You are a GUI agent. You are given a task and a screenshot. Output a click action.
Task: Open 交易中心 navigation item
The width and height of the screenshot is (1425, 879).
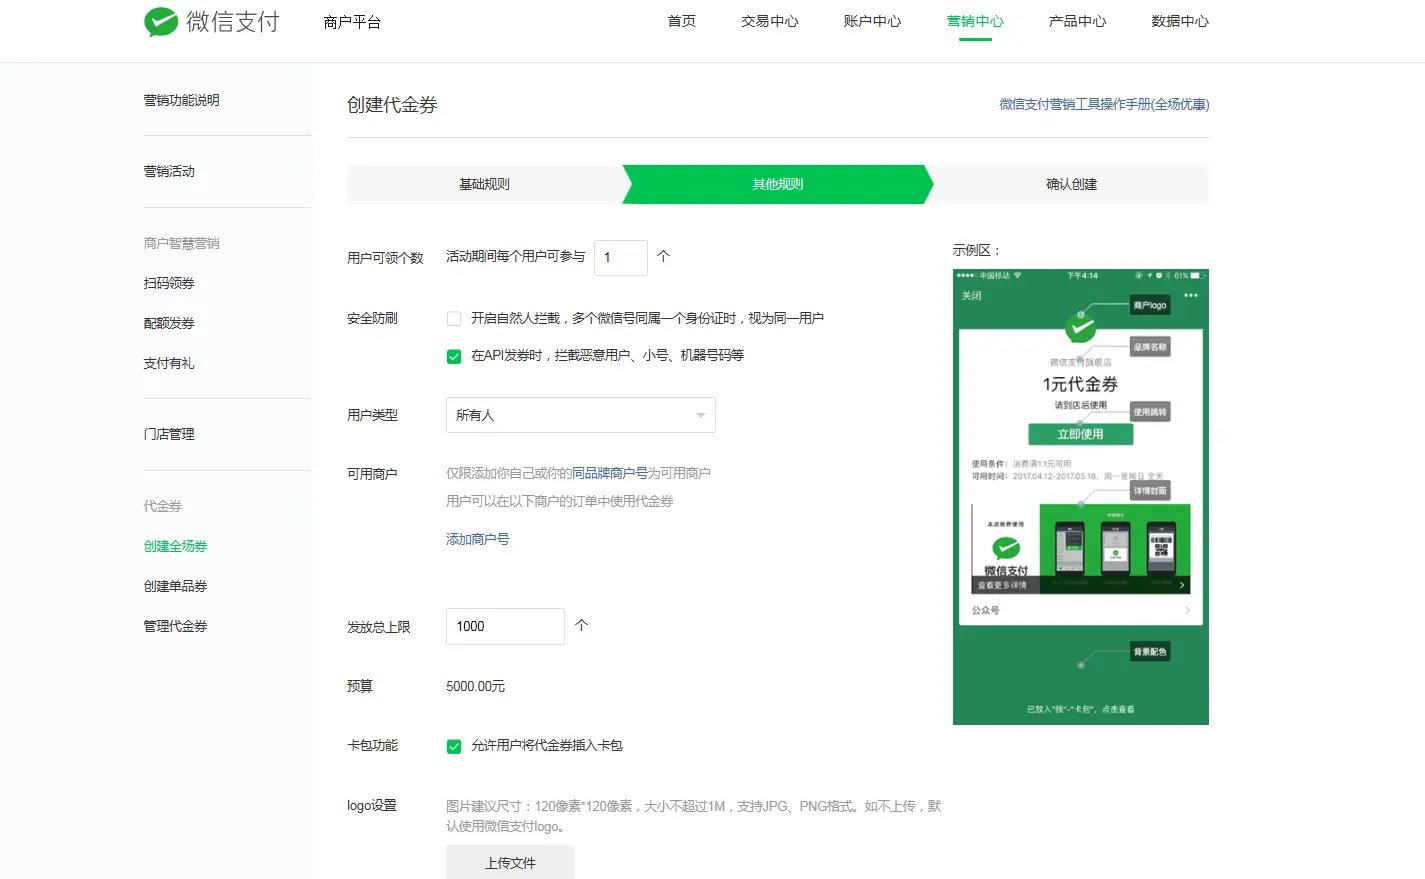click(x=770, y=21)
